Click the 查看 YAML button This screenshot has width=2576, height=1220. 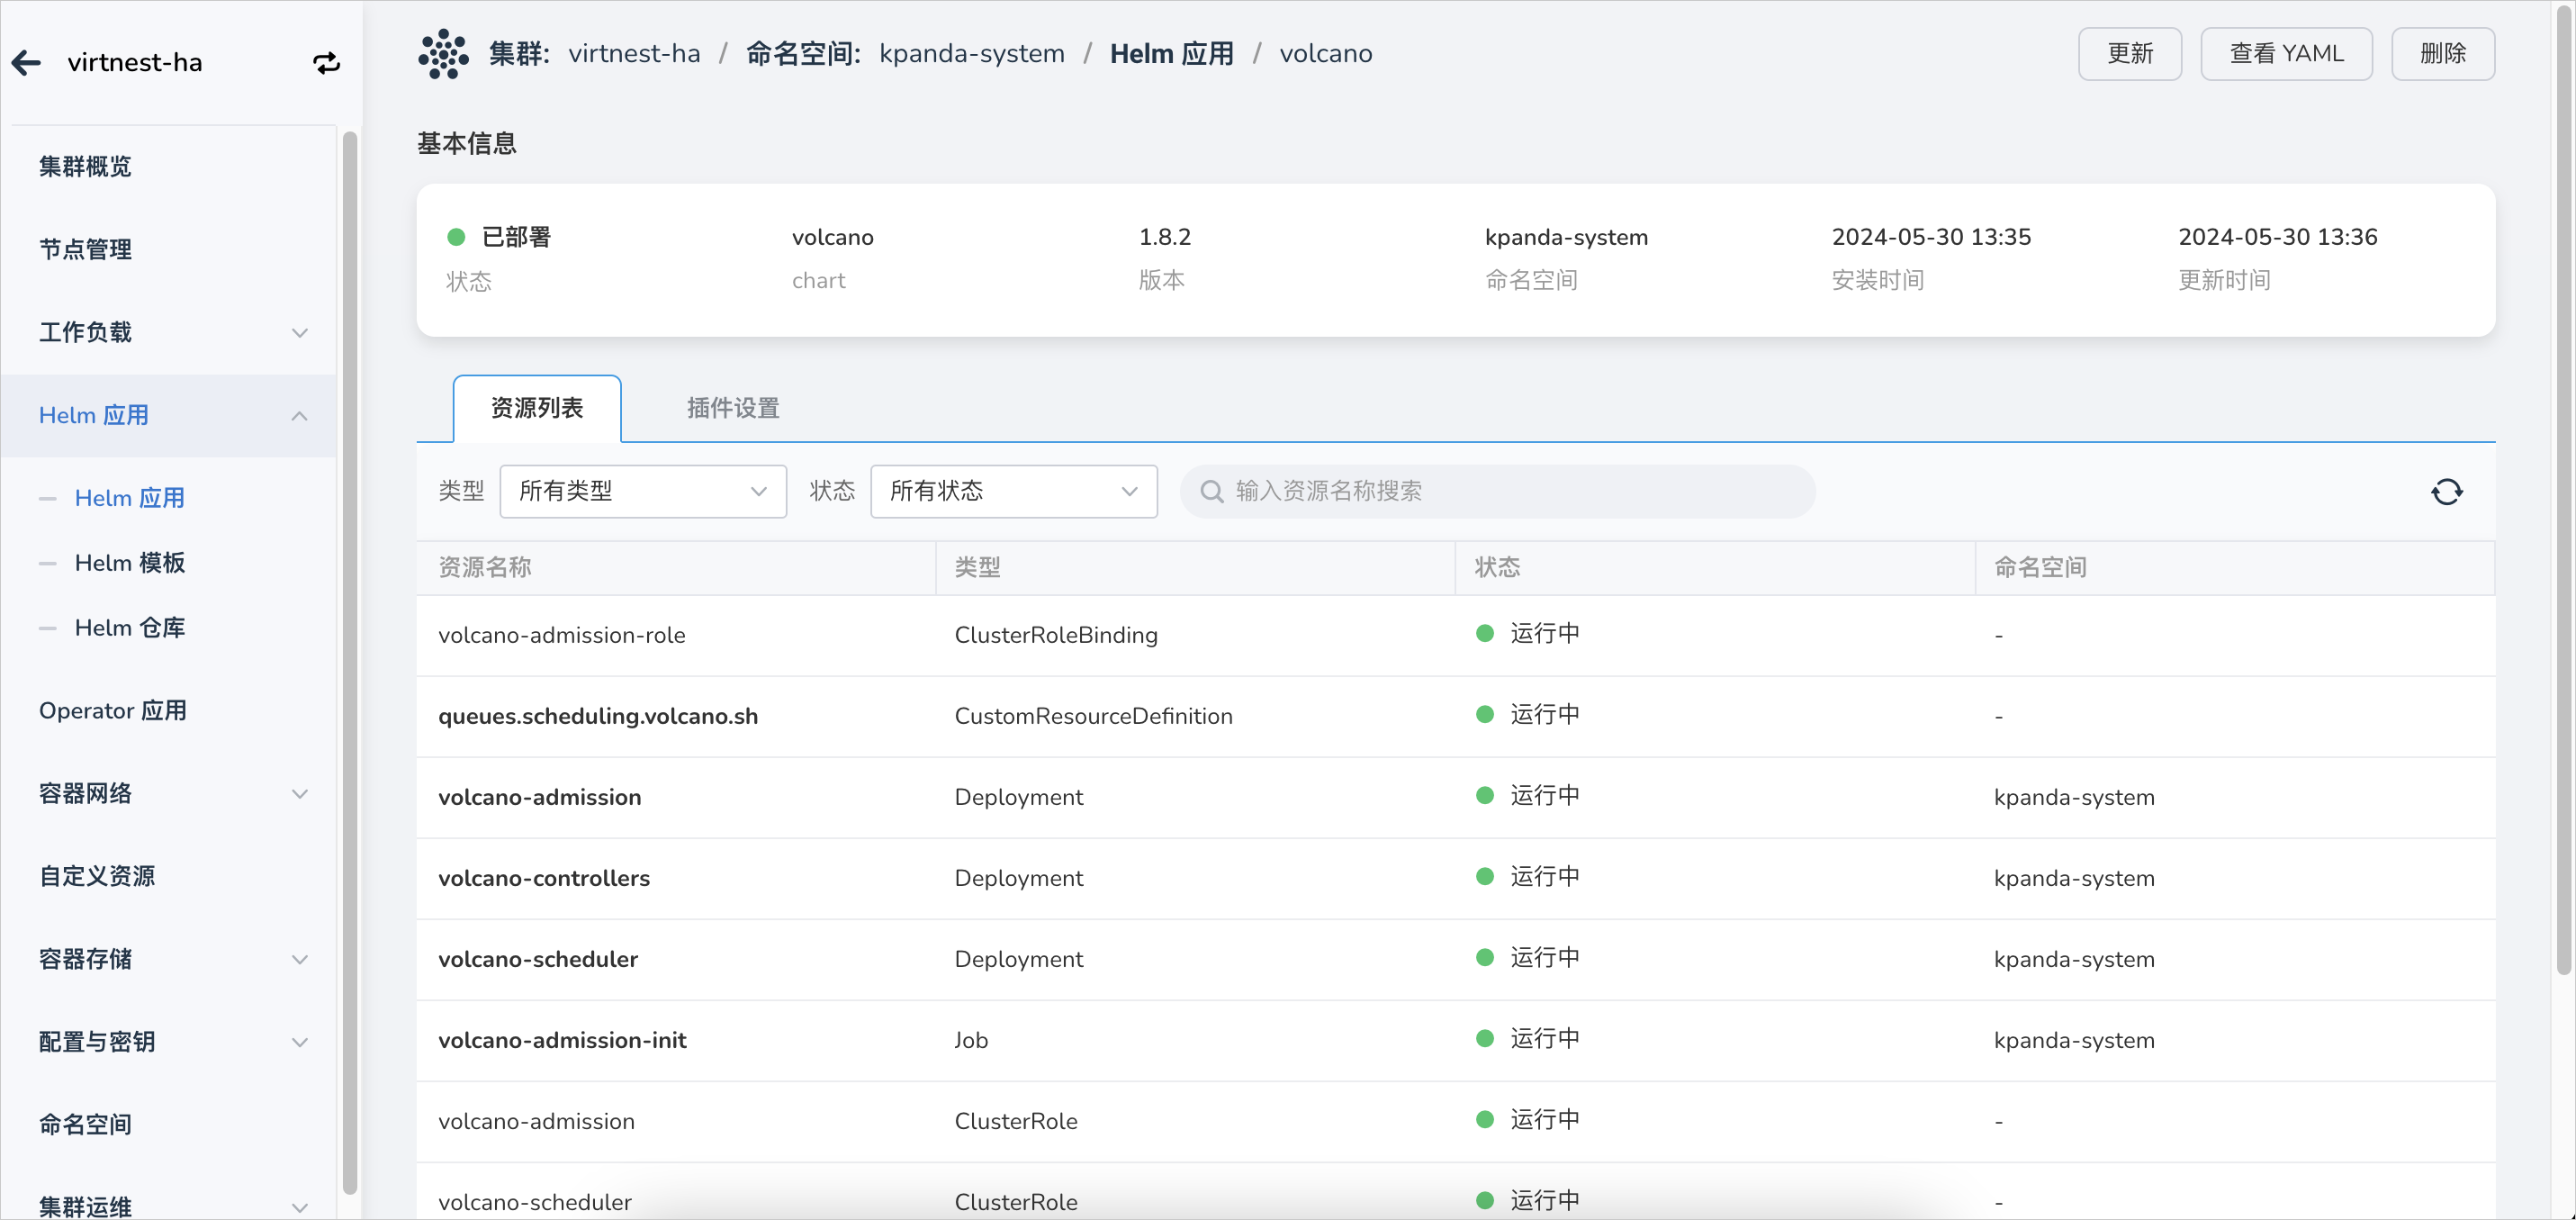coord(2286,54)
